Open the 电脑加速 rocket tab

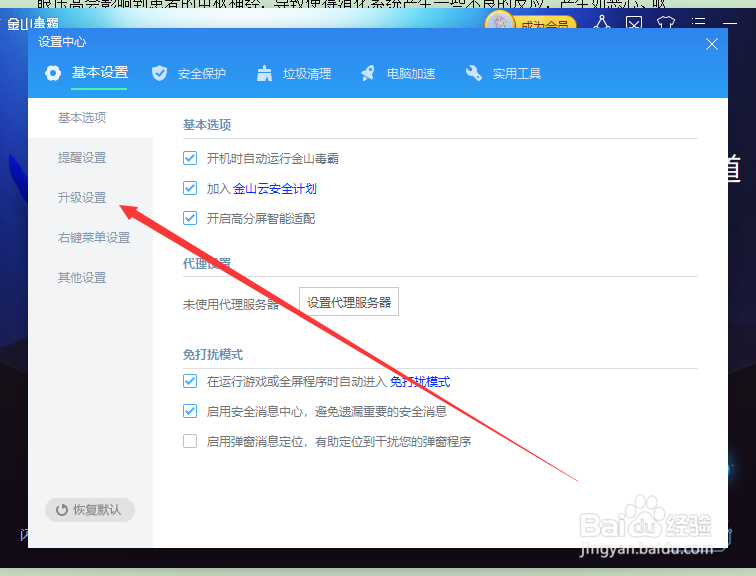(398, 74)
